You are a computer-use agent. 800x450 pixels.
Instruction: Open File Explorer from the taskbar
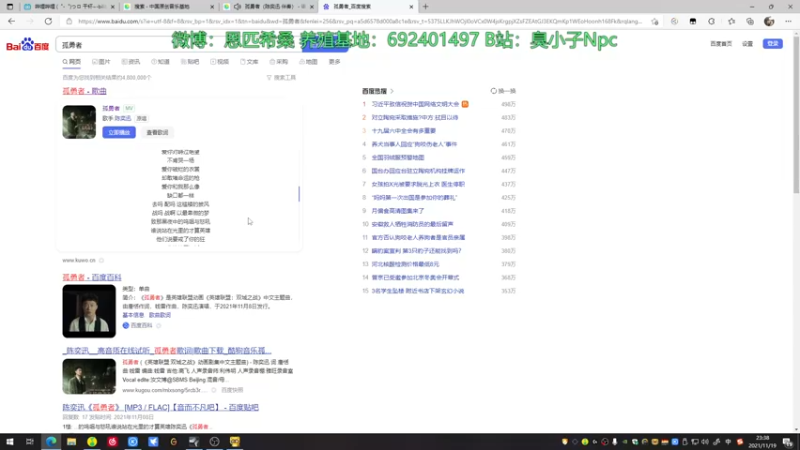coord(71,442)
